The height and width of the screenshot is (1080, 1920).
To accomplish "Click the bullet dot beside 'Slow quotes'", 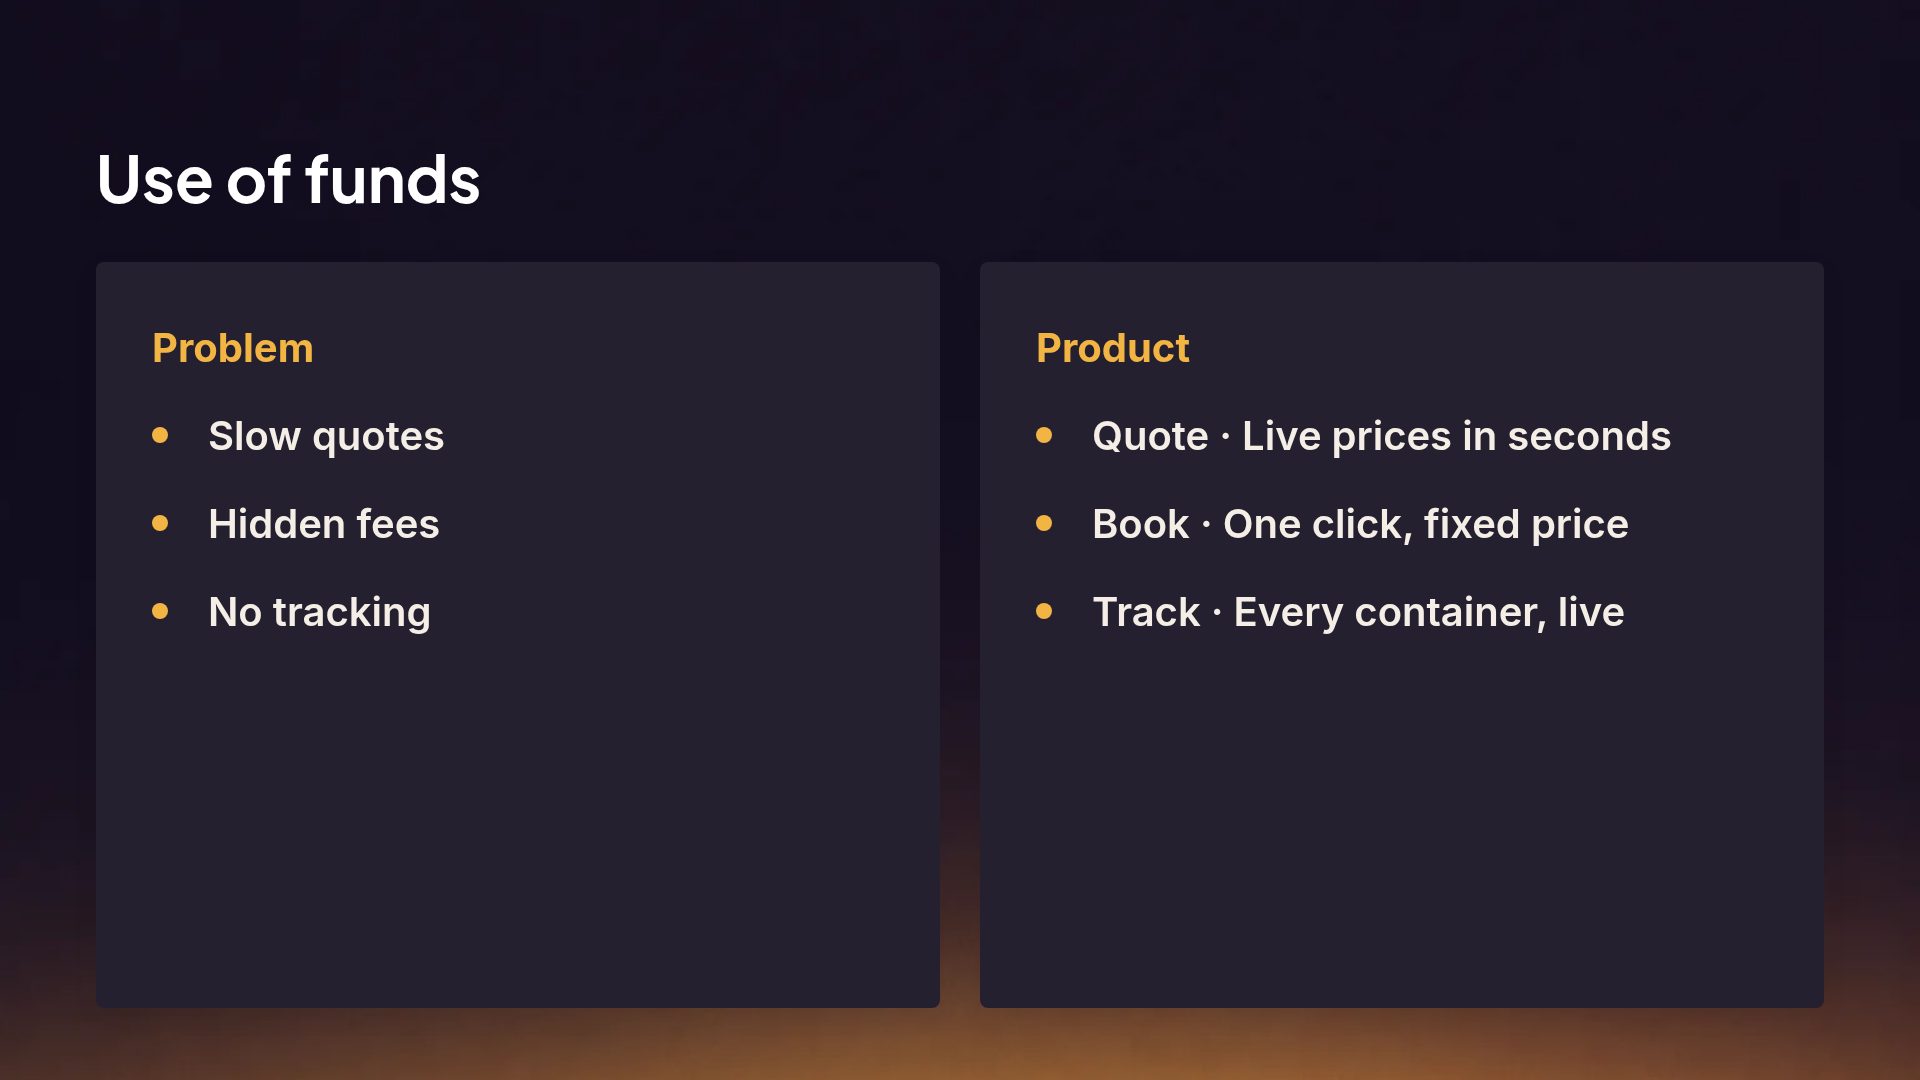I will click(x=160, y=435).
